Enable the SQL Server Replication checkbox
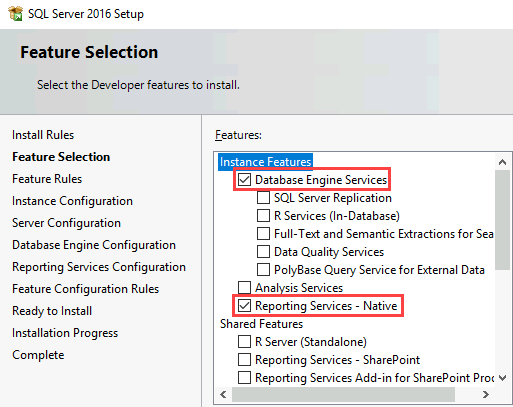513x407 pixels. (263, 198)
